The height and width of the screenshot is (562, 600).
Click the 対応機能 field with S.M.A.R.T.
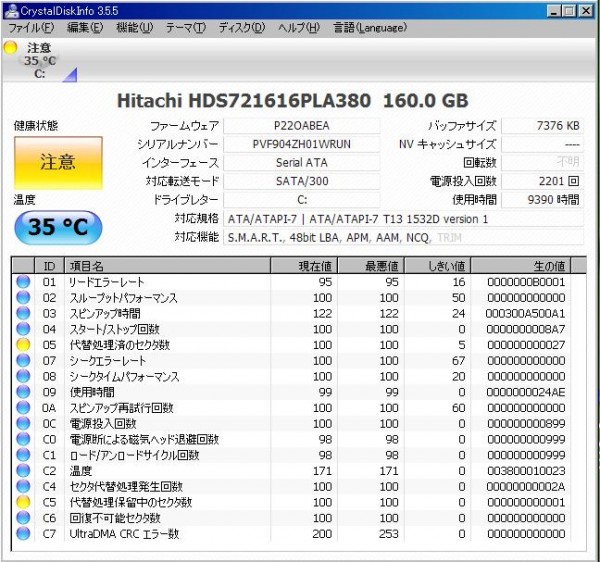coord(404,238)
